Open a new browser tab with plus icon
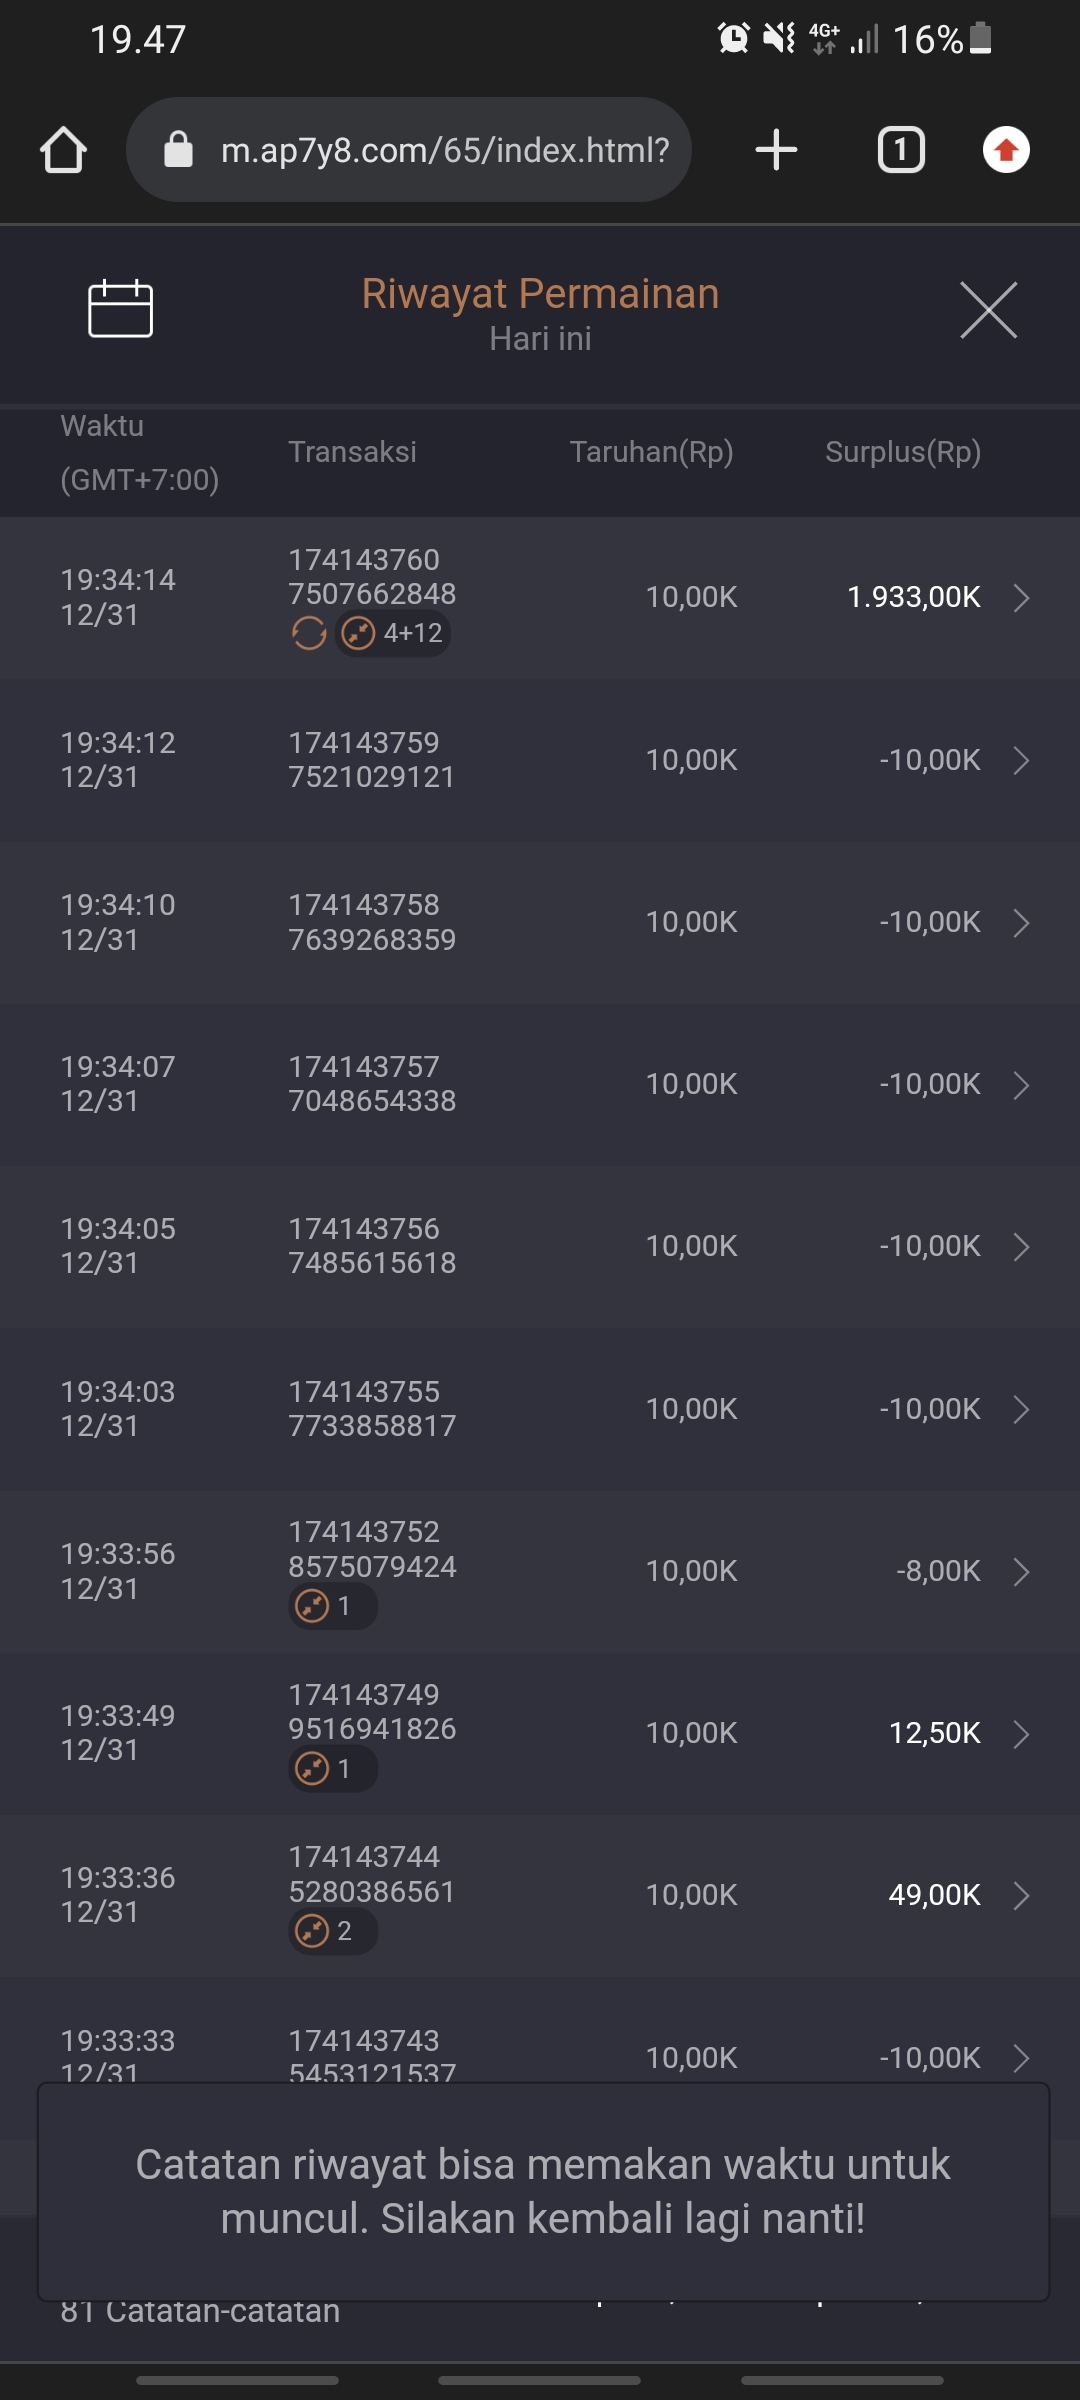Viewport: 1080px width, 2400px height. click(x=776, y=151)
